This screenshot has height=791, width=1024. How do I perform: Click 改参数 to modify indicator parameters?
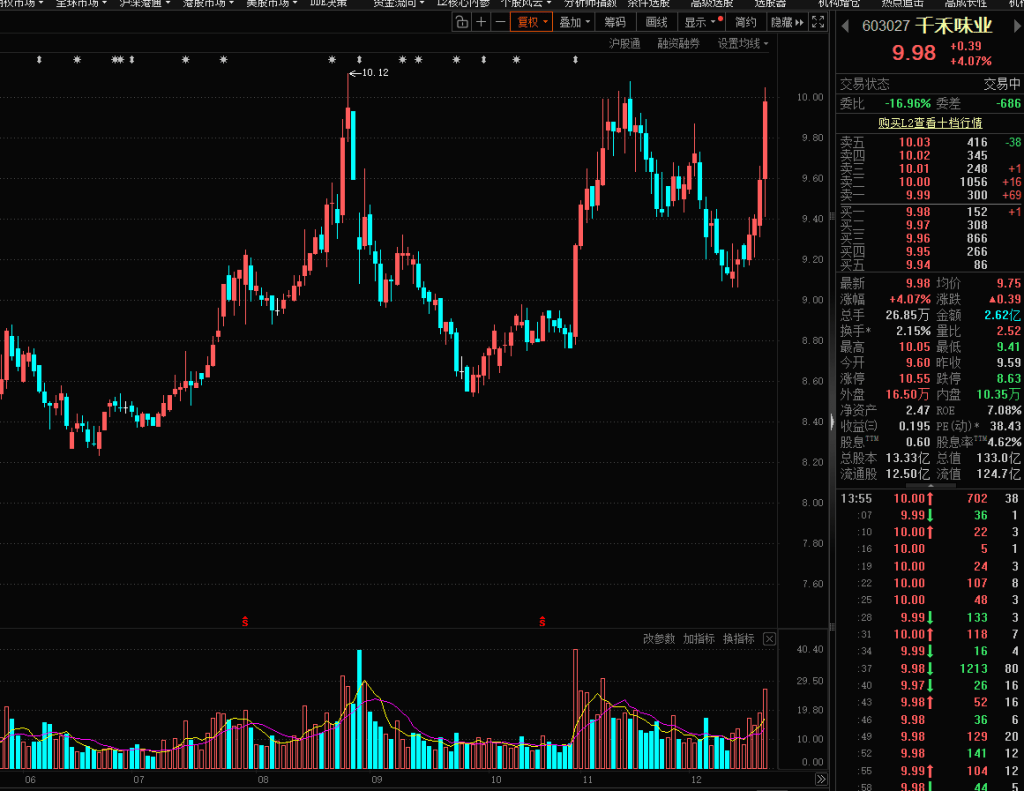[x=658, y=639]
